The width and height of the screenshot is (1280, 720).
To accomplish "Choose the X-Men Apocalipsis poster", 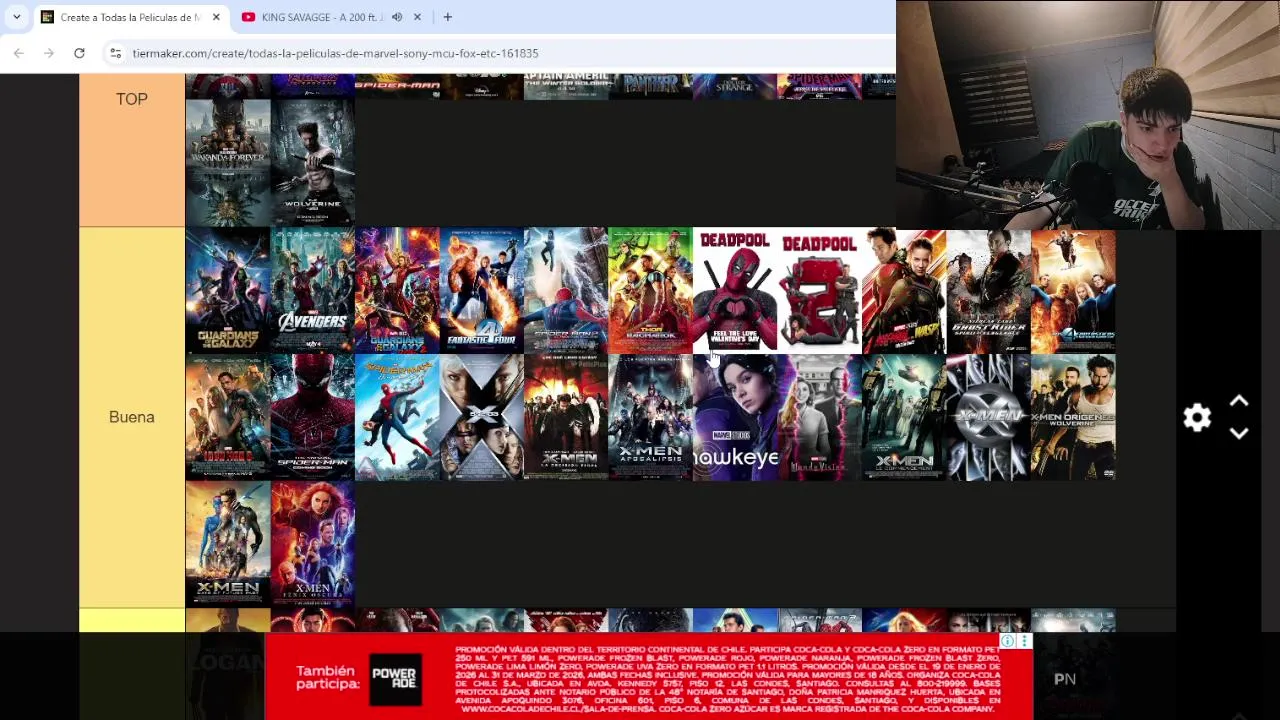I will point(650,418).
